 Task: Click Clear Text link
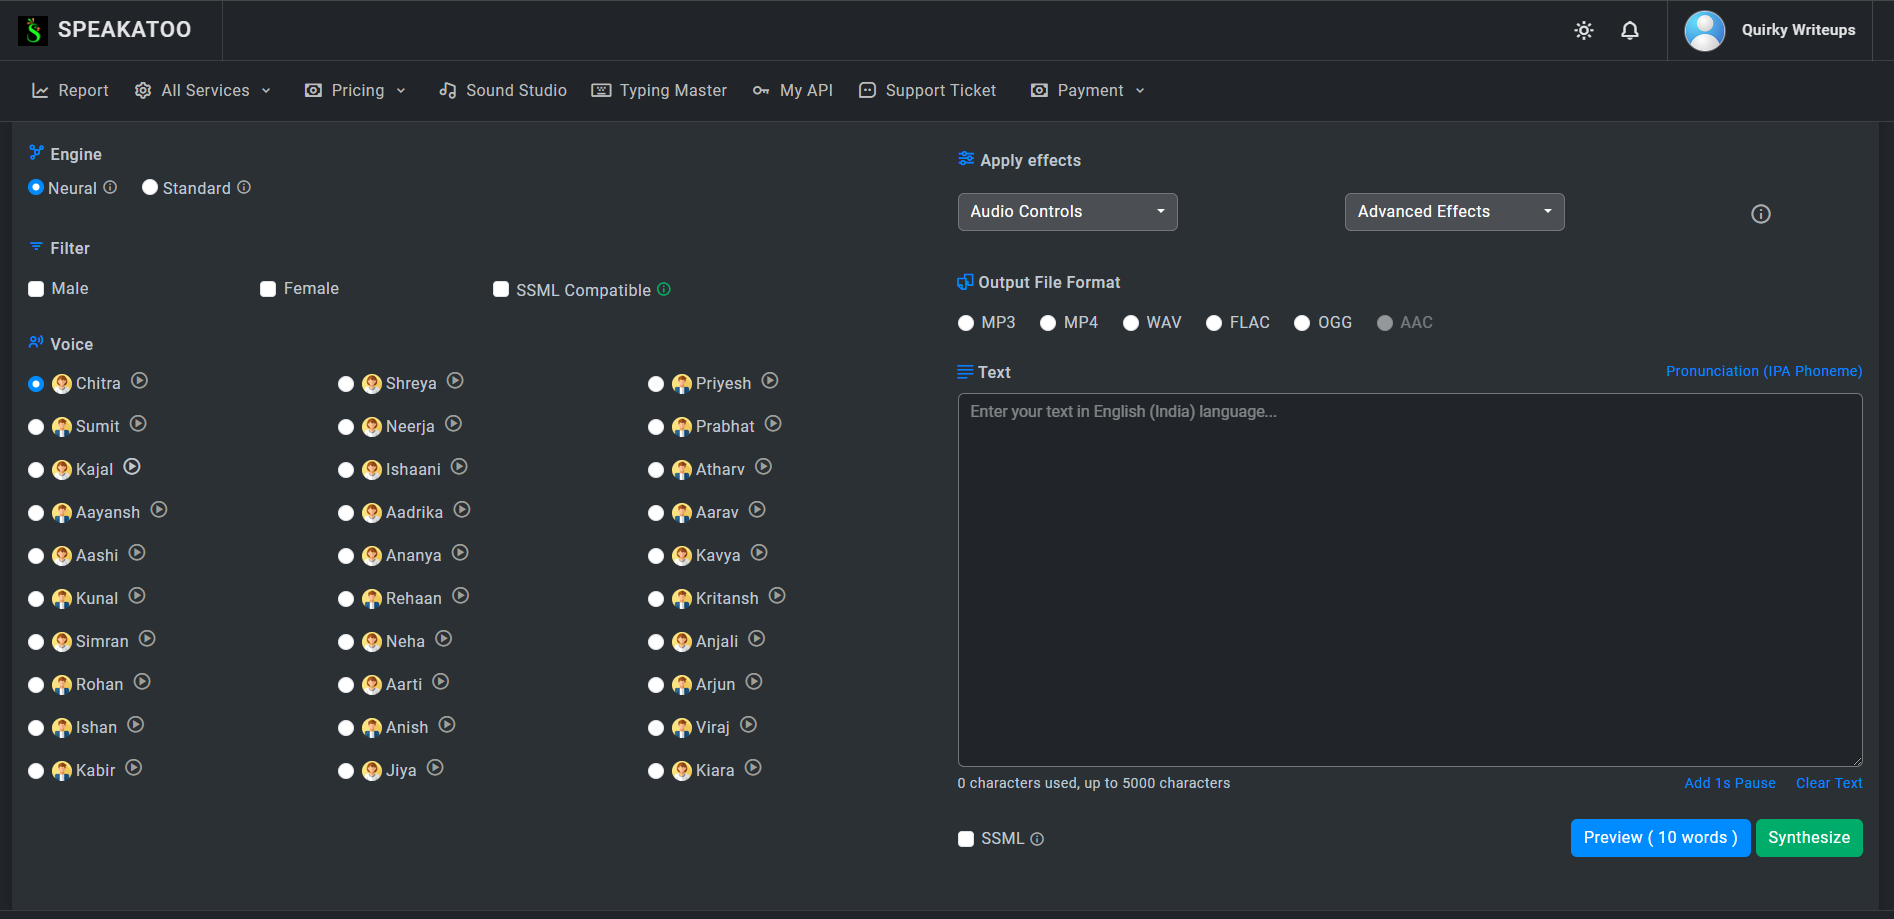[1829, 783]
